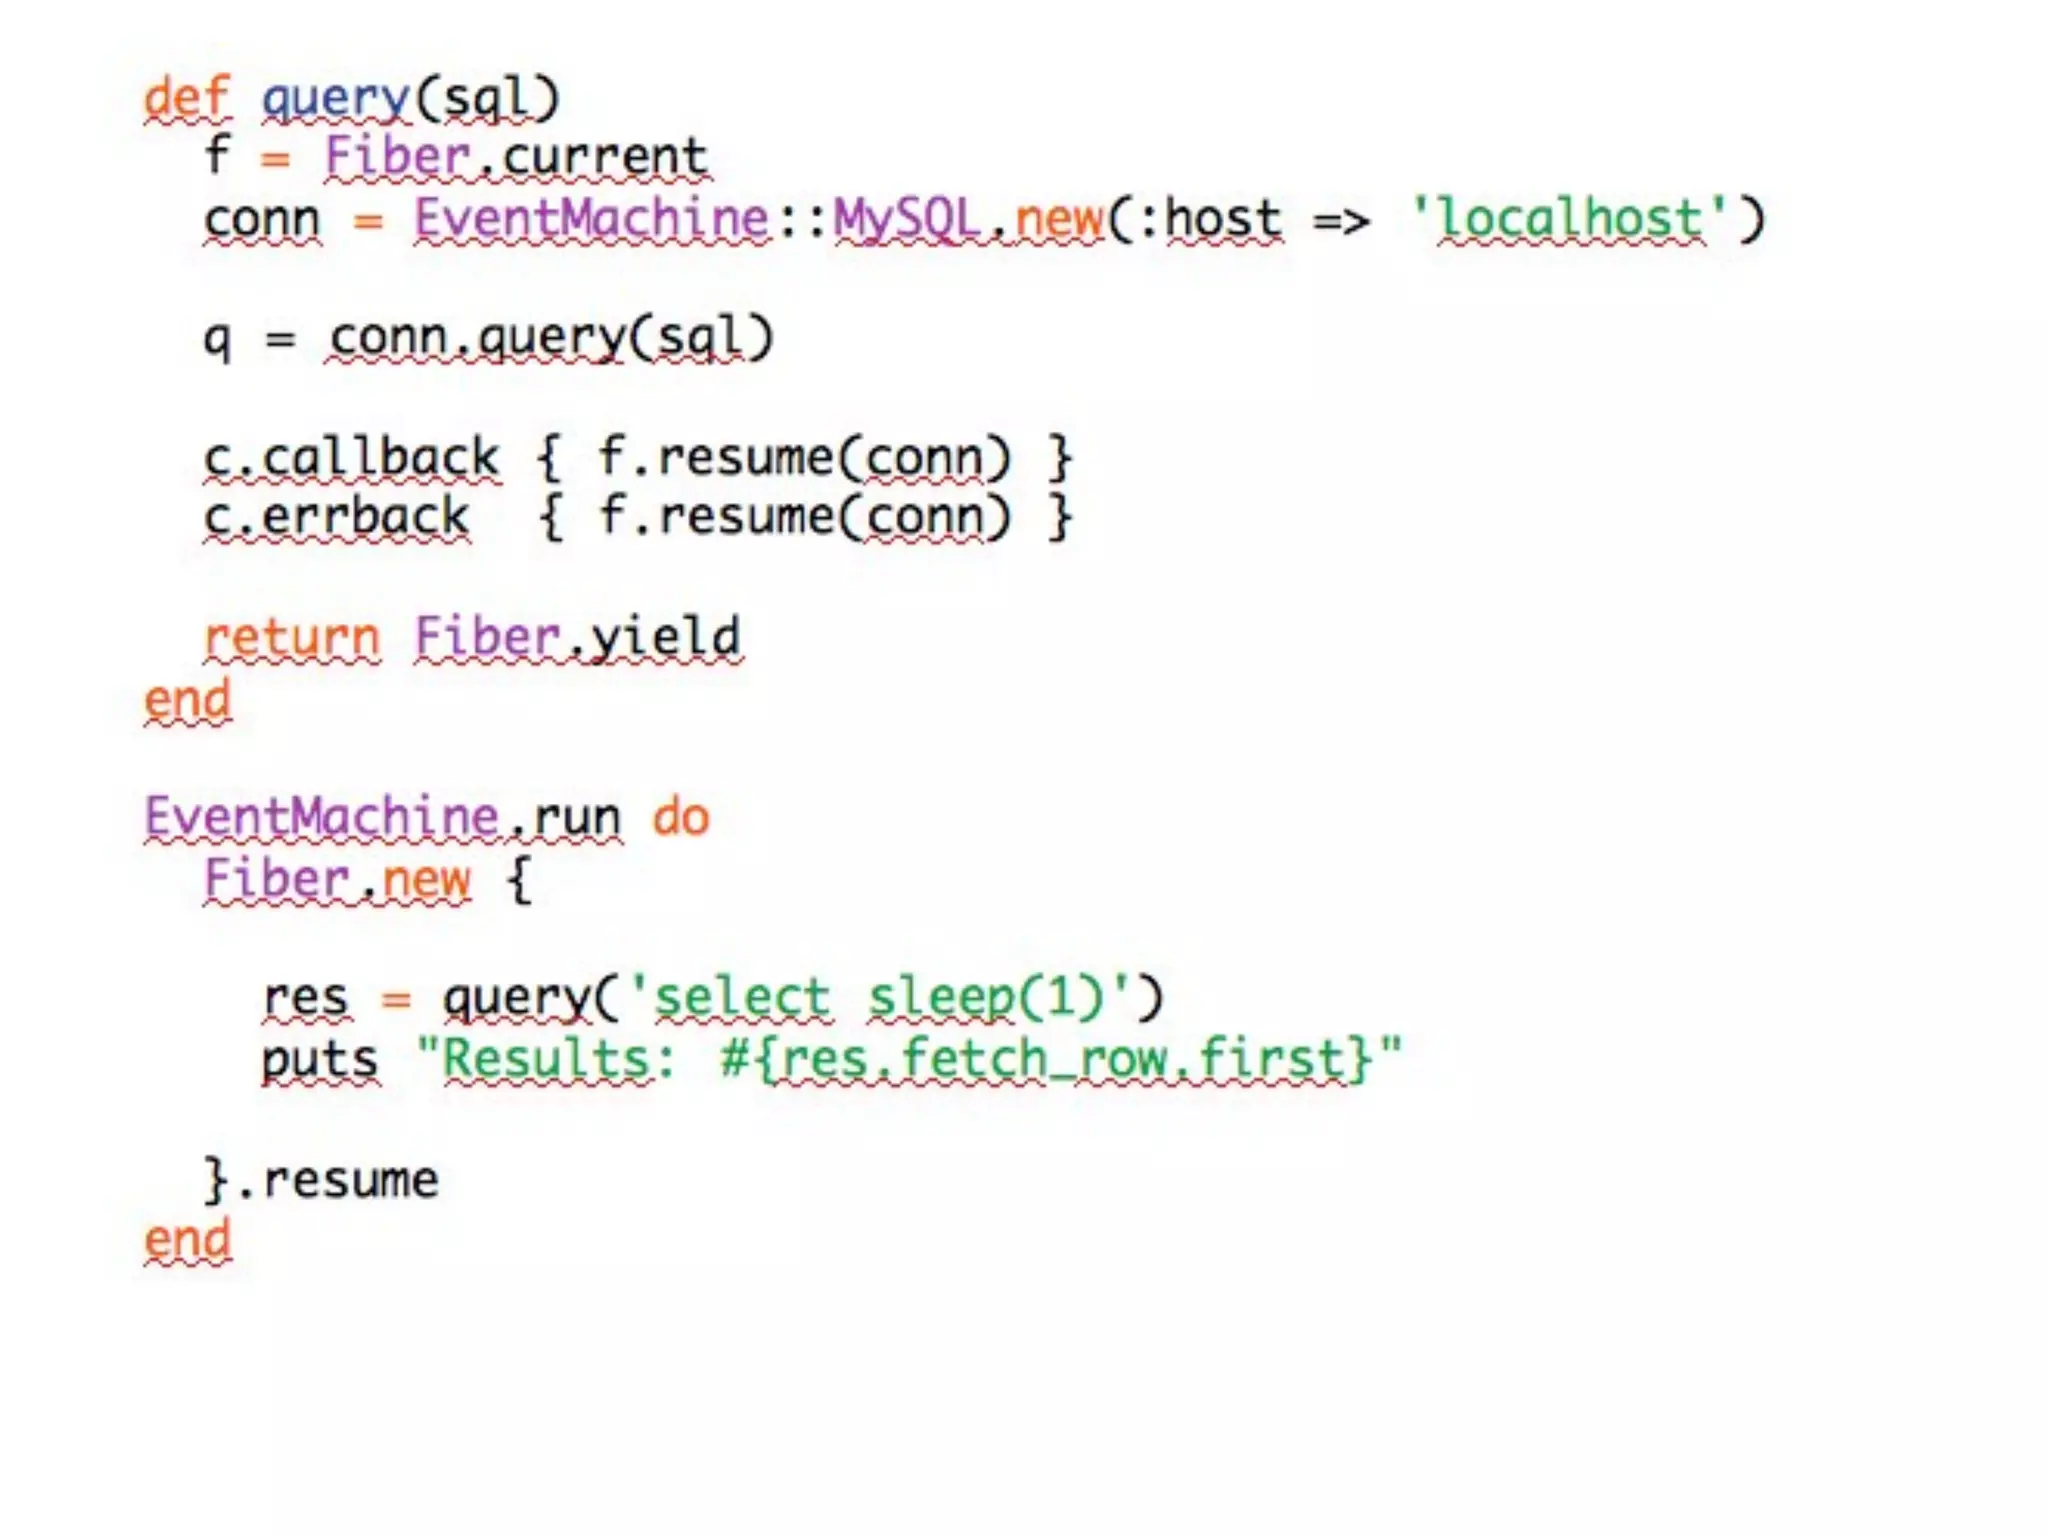Click the 'query' method name in the definition
The image size is (2048, 1536).
pos(335,99)
